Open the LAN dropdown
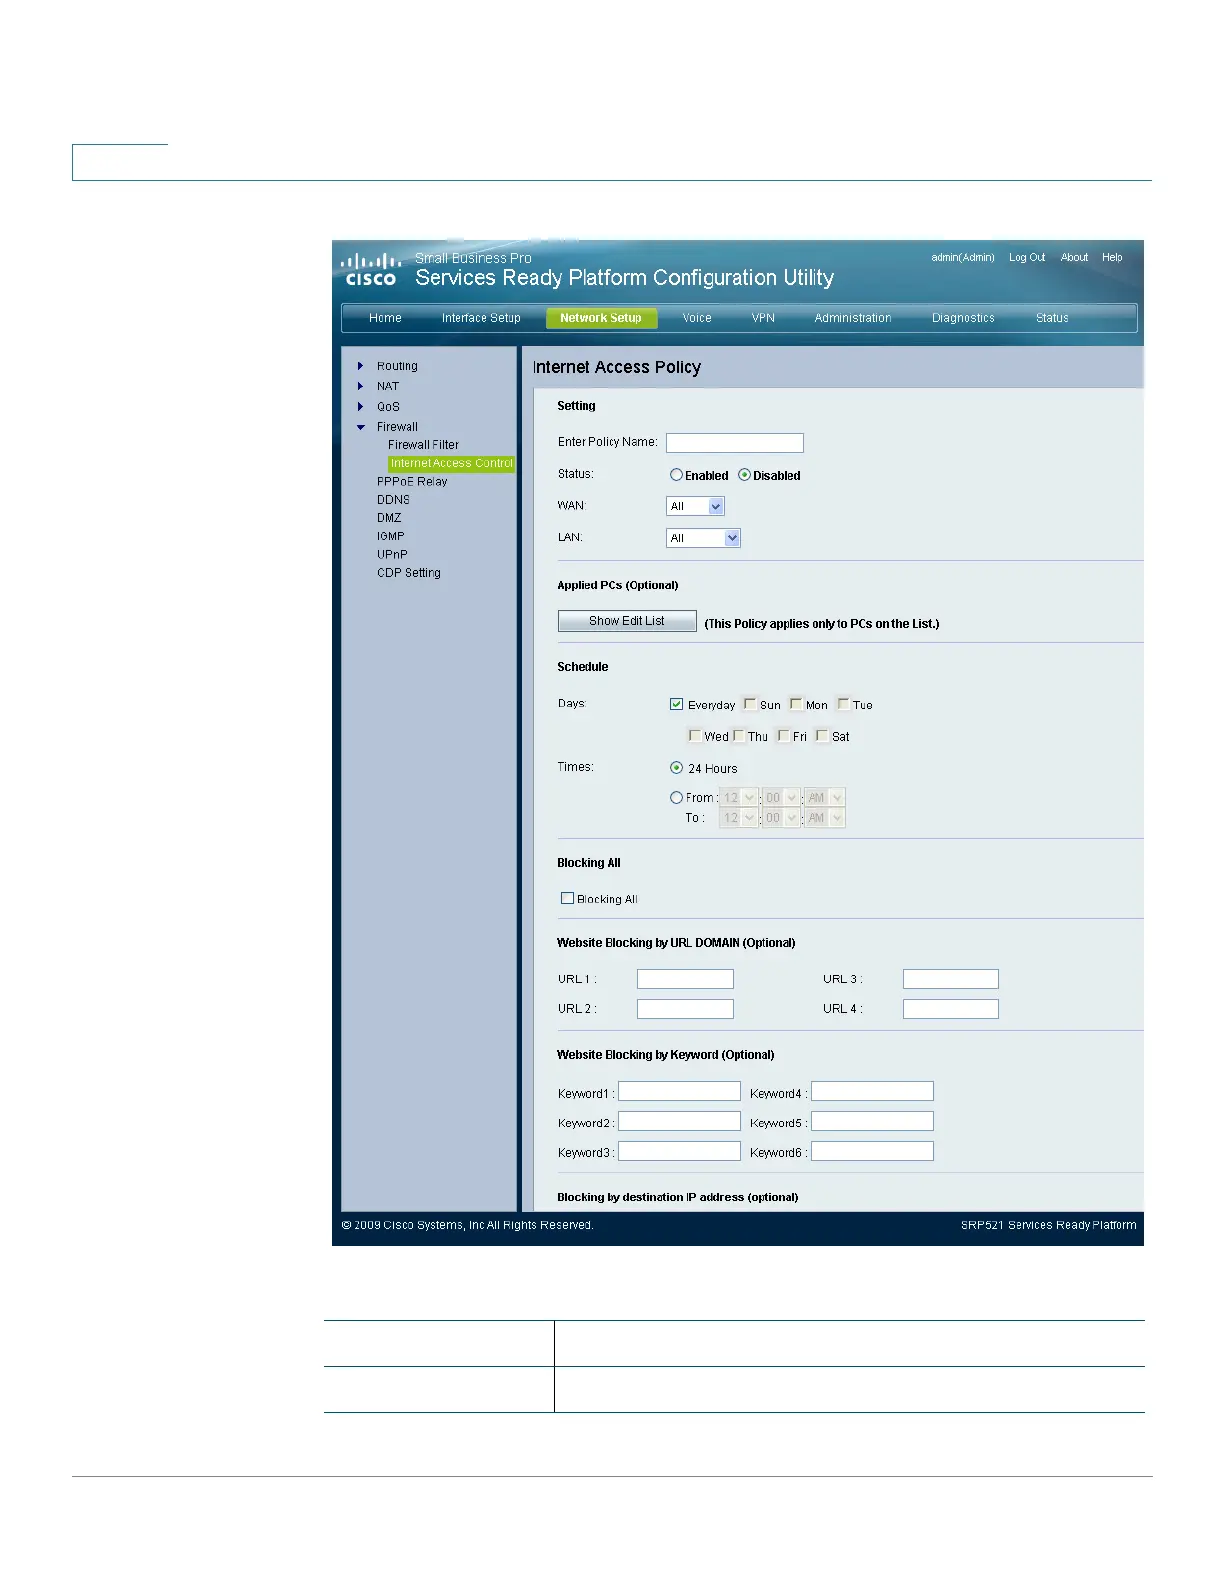This screenshot has height=1584, width=1224. pyautogui.click(x=703, y=538)
